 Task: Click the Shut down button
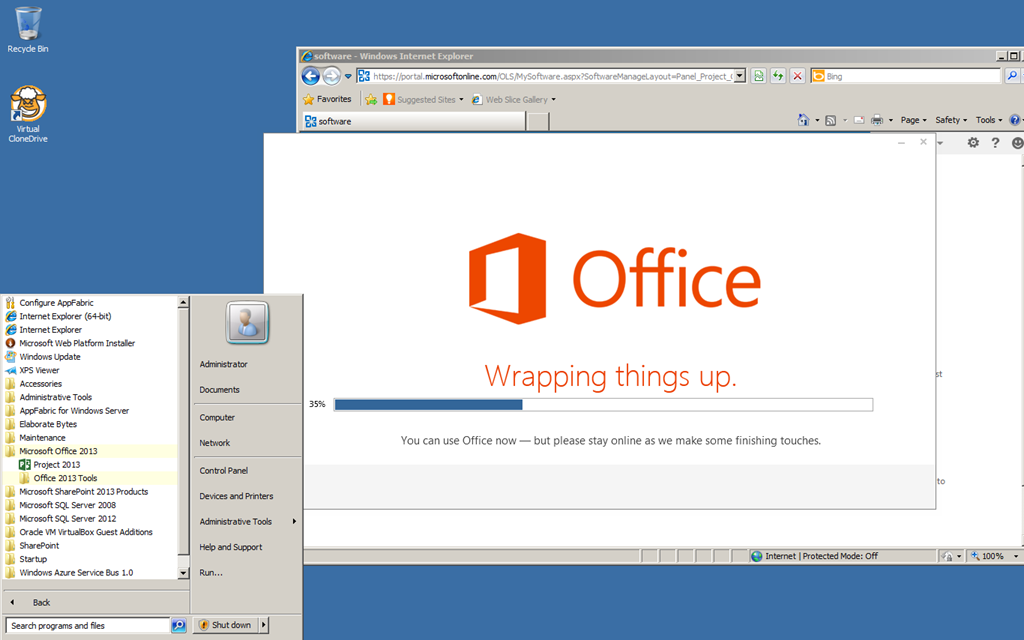click(x=225, y=625)
